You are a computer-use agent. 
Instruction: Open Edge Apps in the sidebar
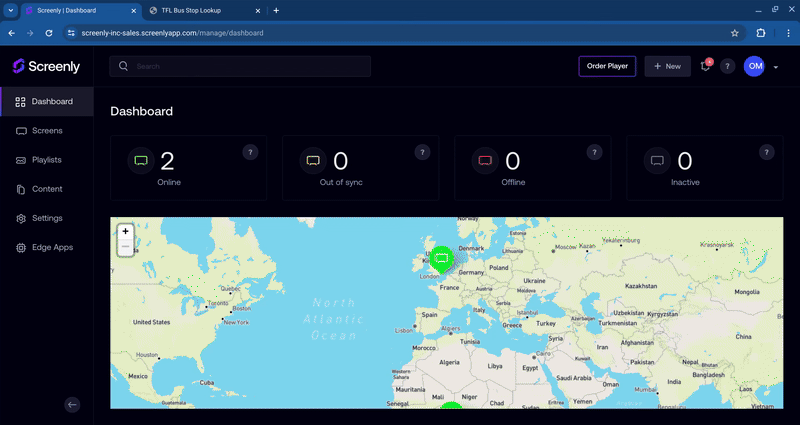(x=46, y=247)
